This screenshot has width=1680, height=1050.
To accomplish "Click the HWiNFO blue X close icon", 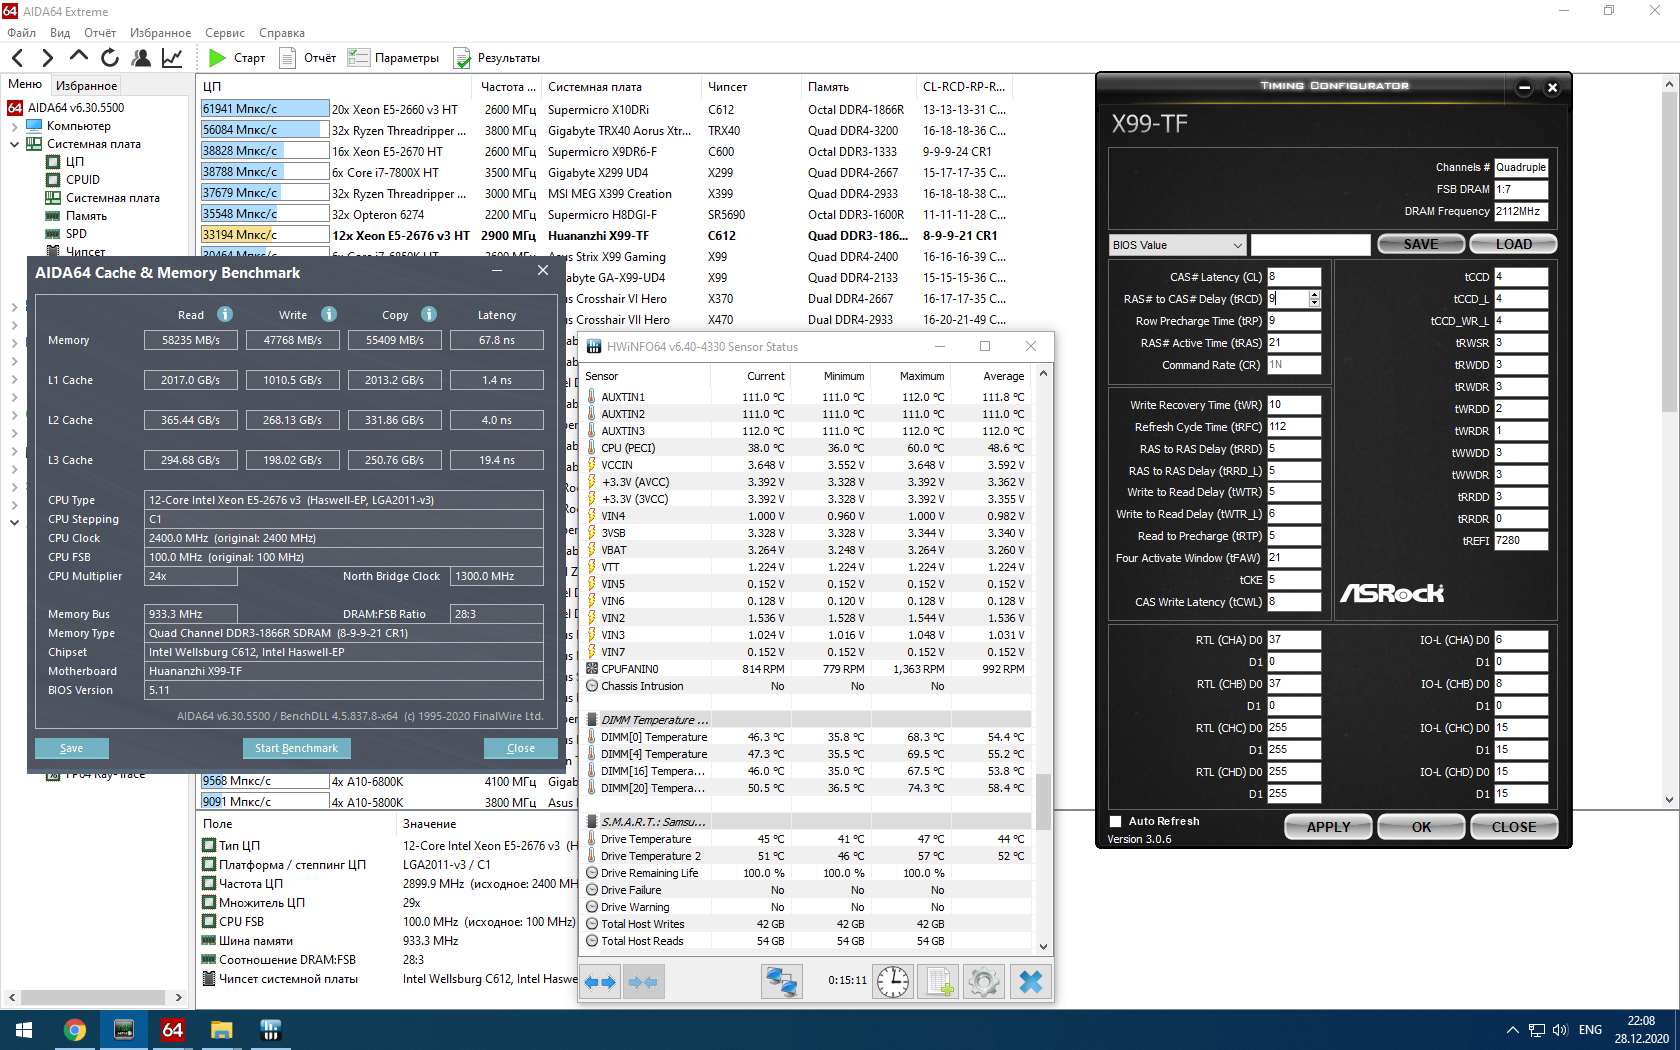I will coord(1030,982).
